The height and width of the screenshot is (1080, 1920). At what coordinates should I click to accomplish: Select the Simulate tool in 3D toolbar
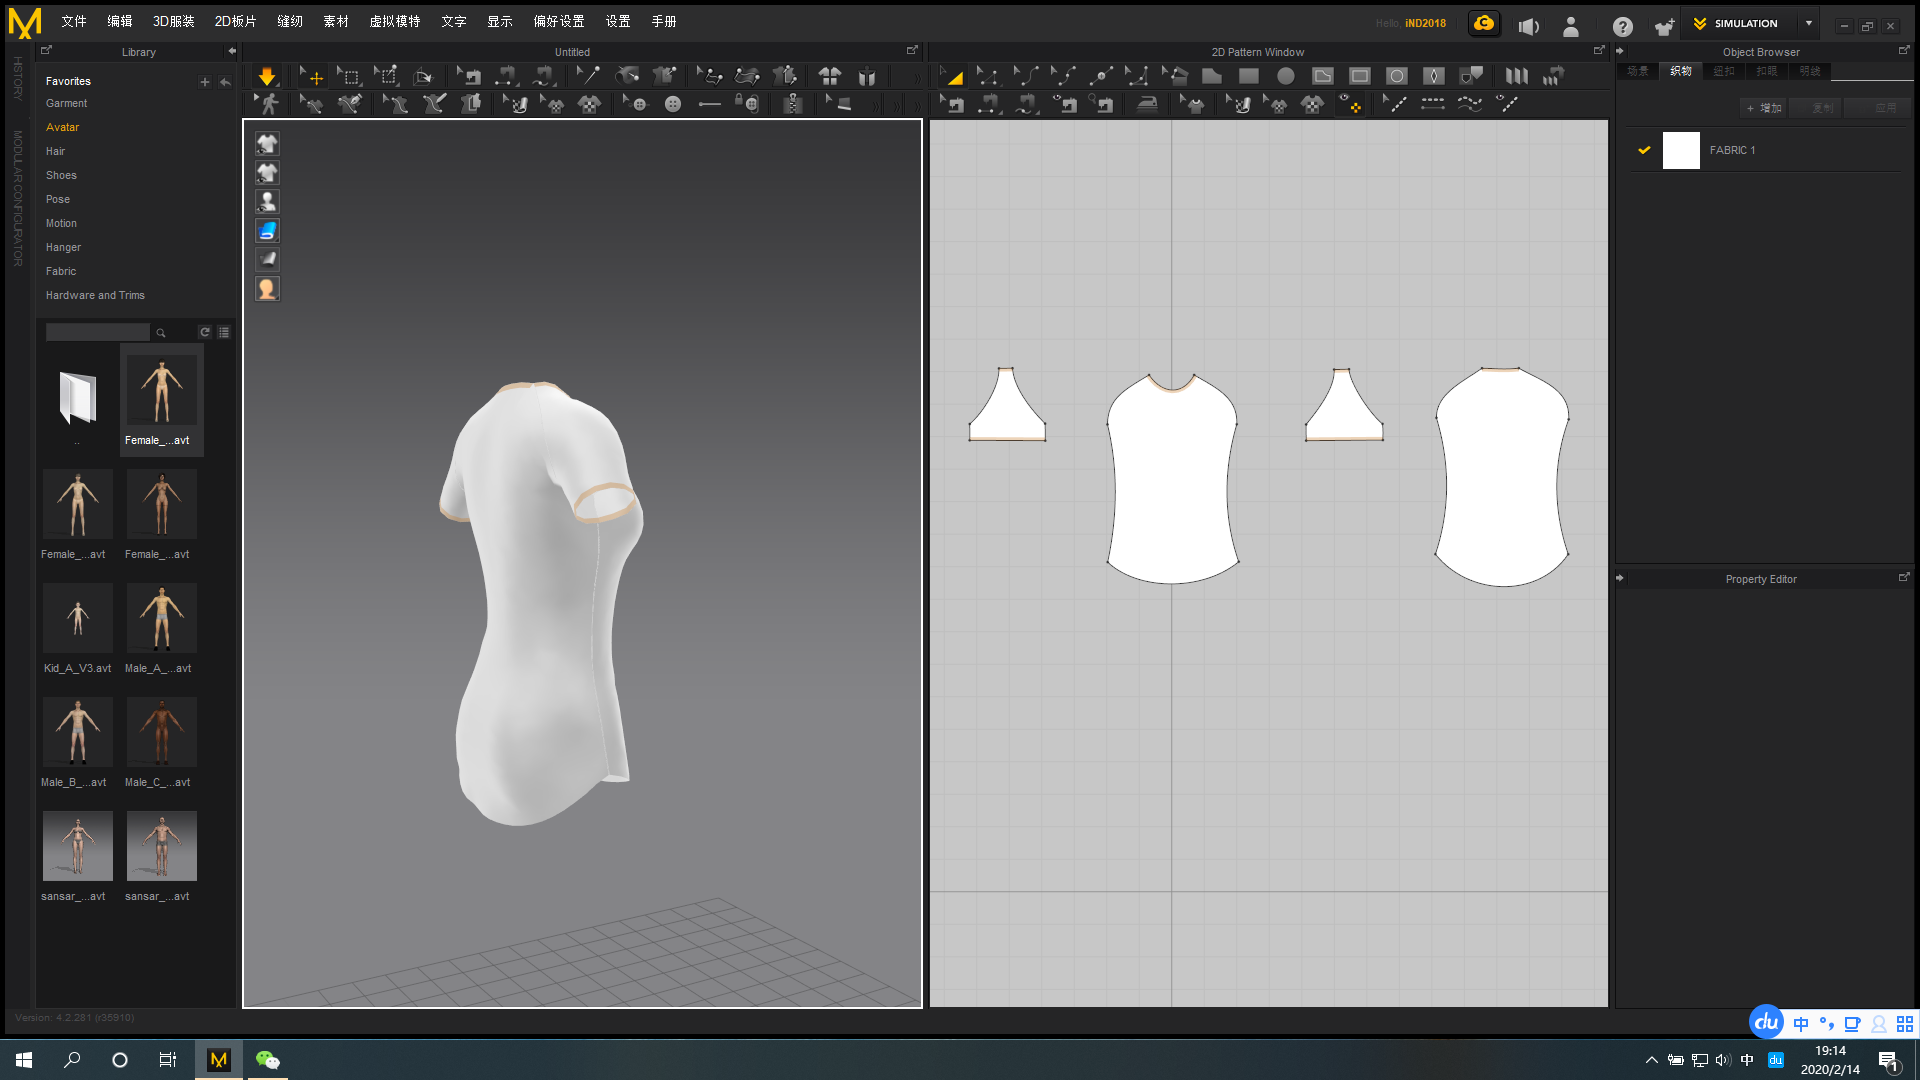(x=267, y=75)
